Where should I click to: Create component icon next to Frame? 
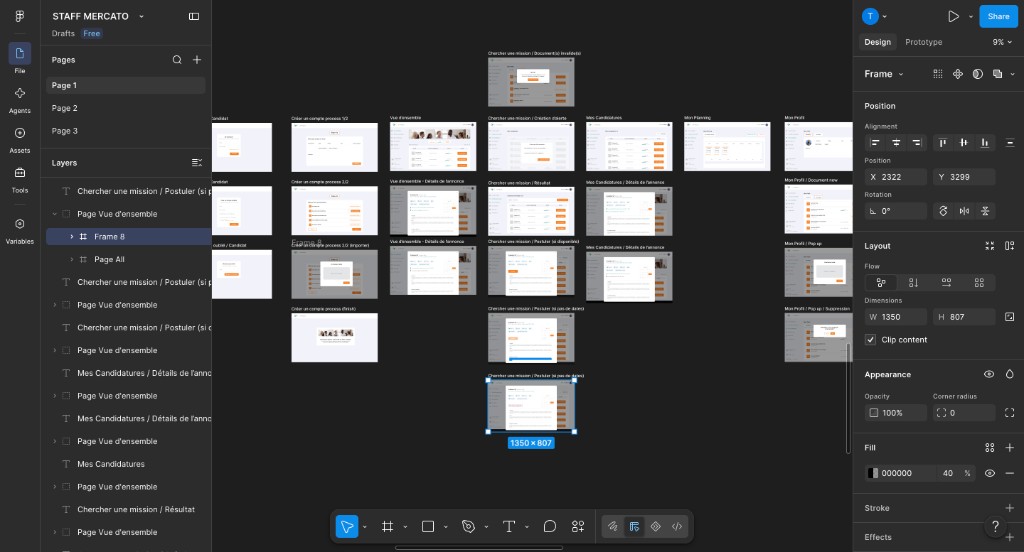[957, 74]
